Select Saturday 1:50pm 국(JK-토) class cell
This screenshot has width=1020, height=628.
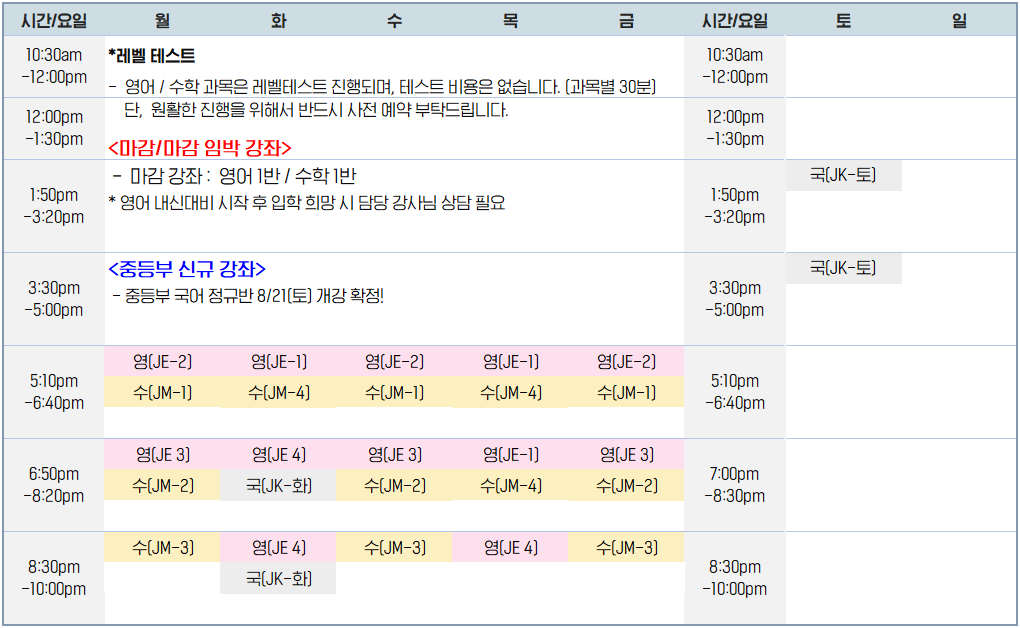843,175
